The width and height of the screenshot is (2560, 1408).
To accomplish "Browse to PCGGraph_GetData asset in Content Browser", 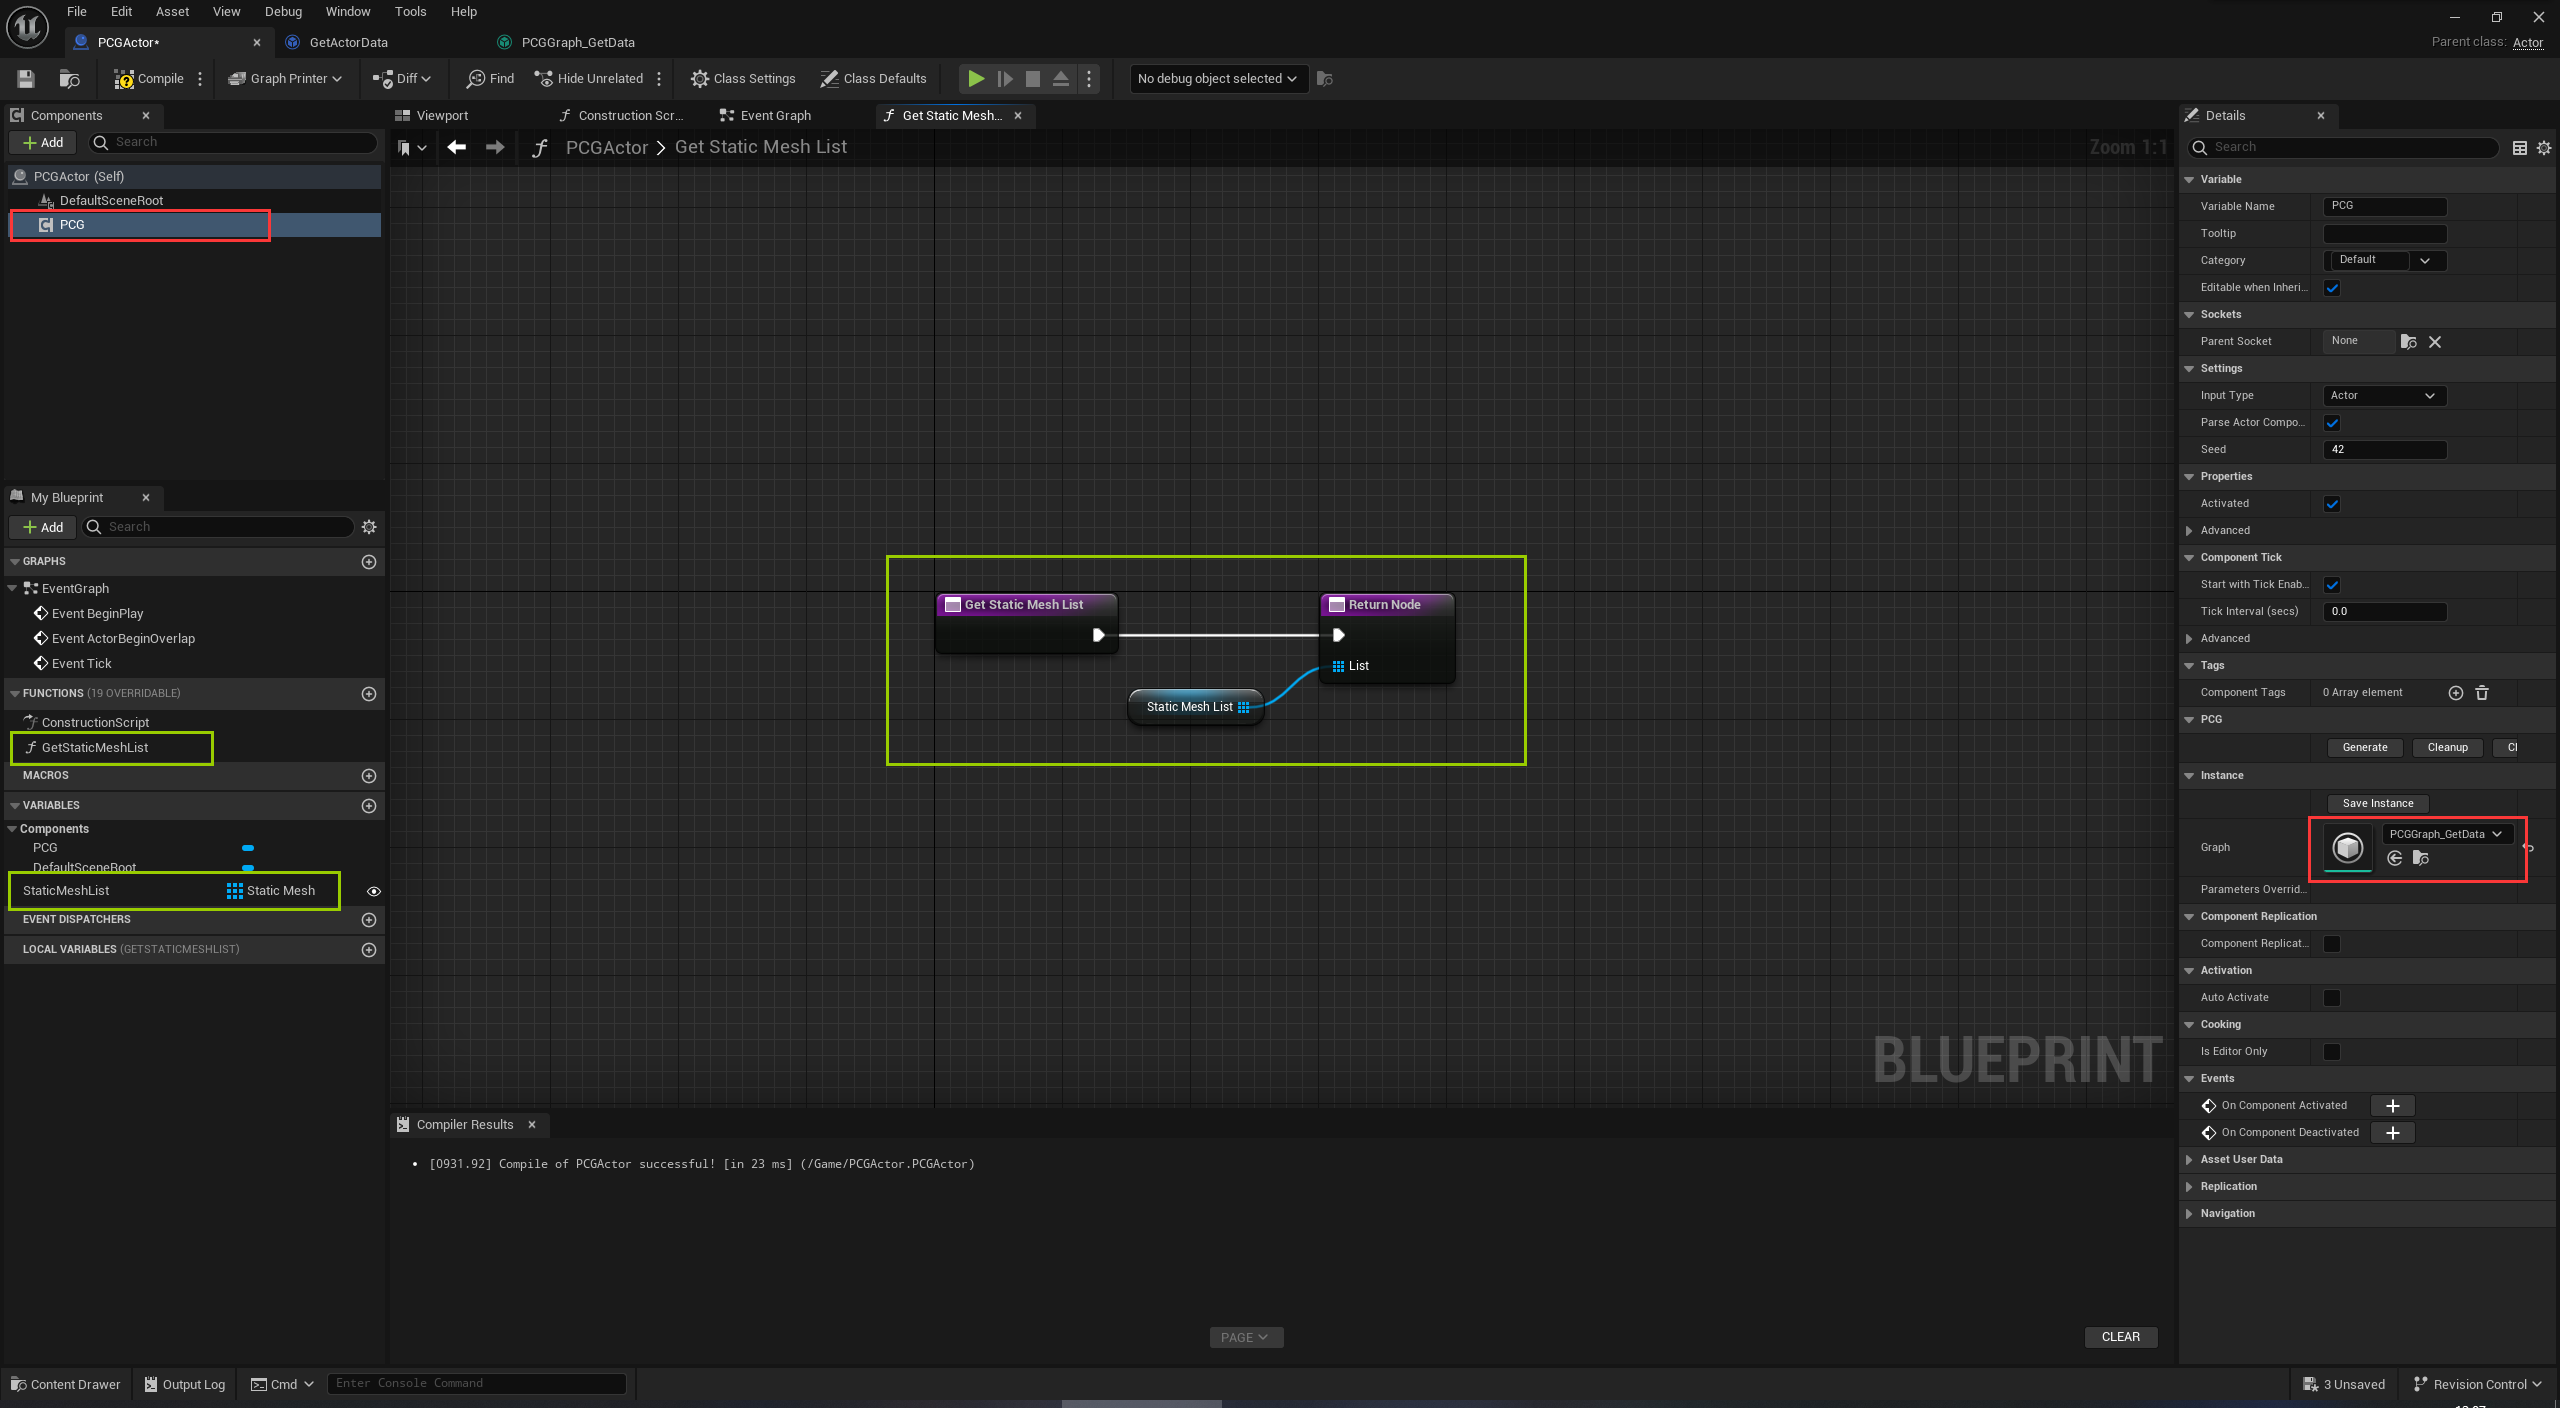I will [2419, 859].
